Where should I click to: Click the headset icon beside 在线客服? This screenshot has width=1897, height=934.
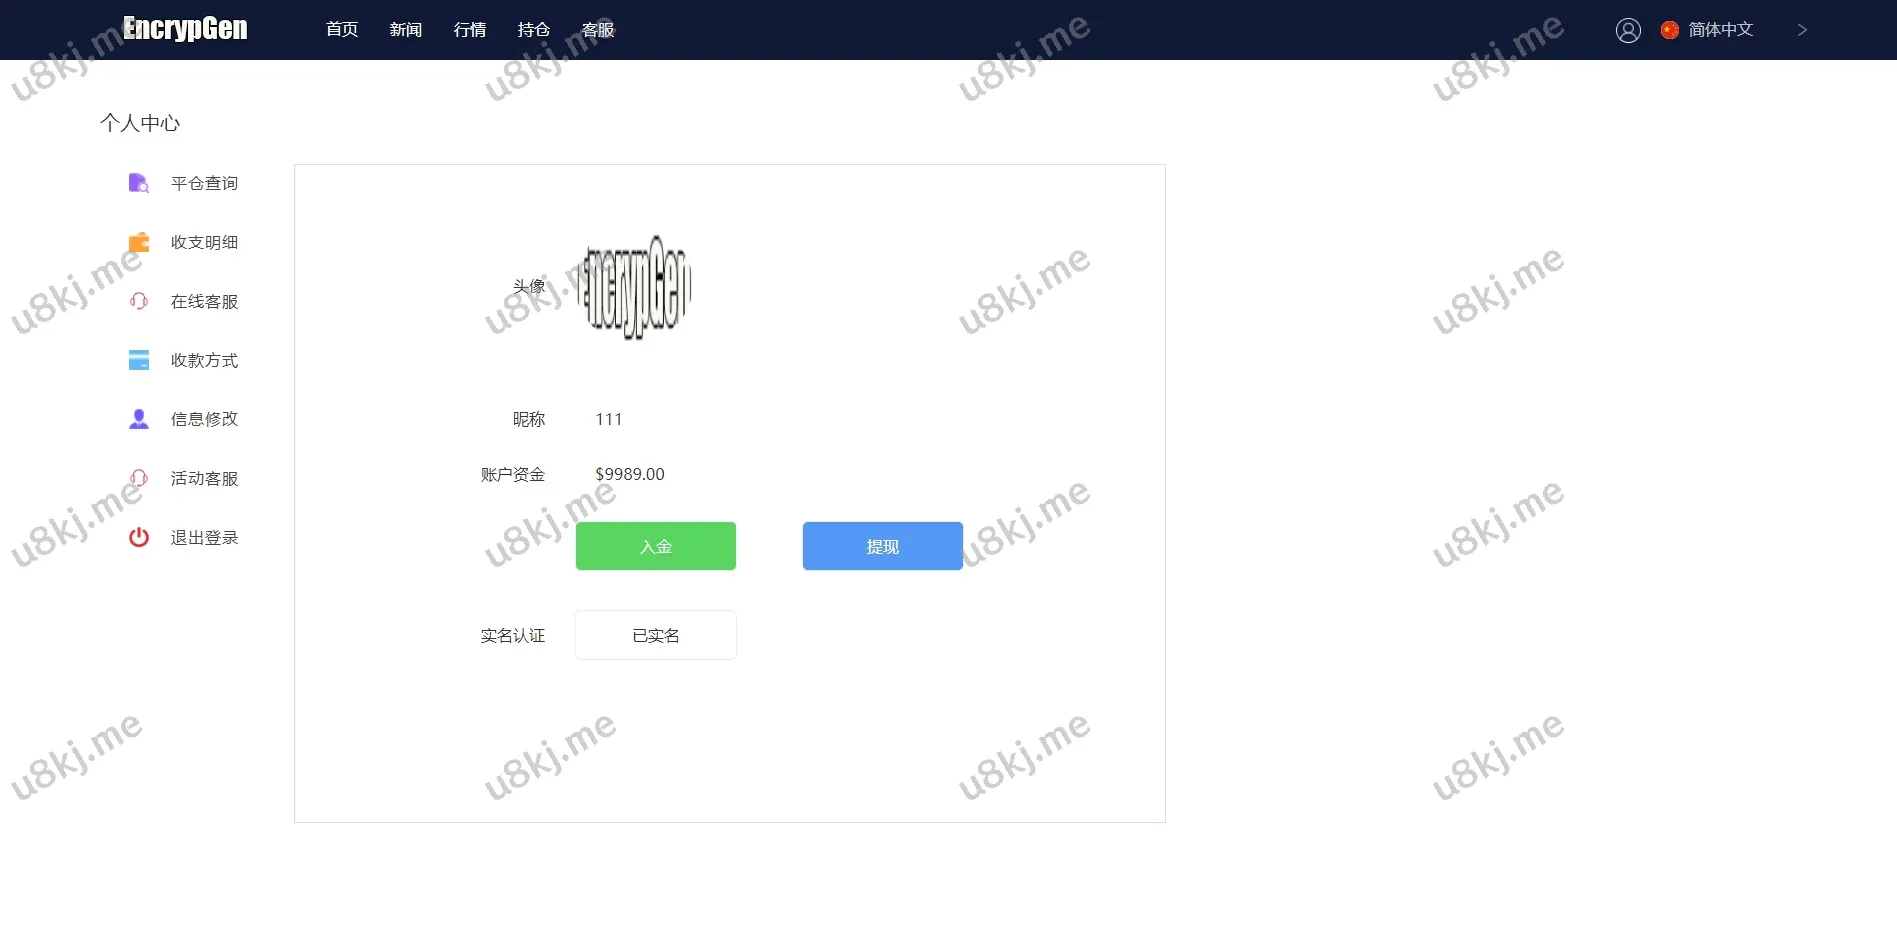pos(138,301)
